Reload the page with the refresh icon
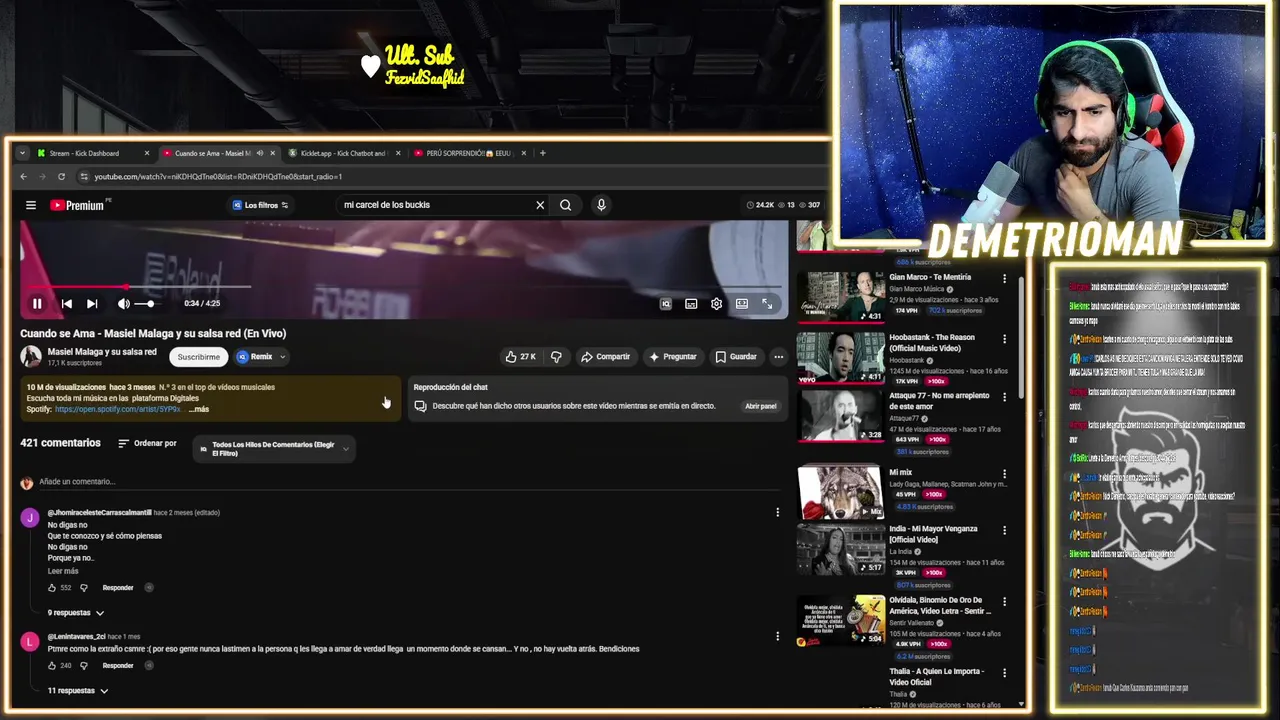Image resolution: width=1280 pixels, height=720 pixels. (61, 177)
